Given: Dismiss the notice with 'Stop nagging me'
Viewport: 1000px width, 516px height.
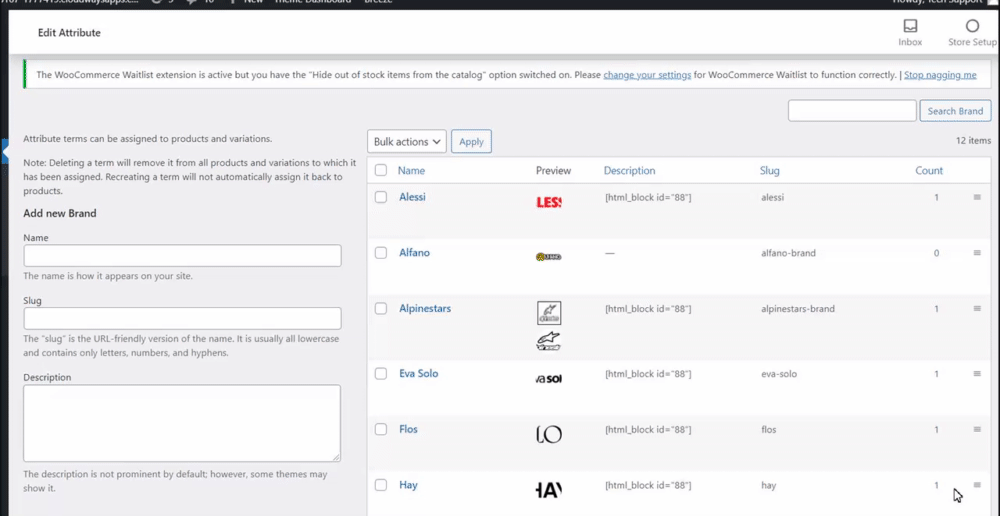Looking at the screenshot, I should tap(940, 75).
